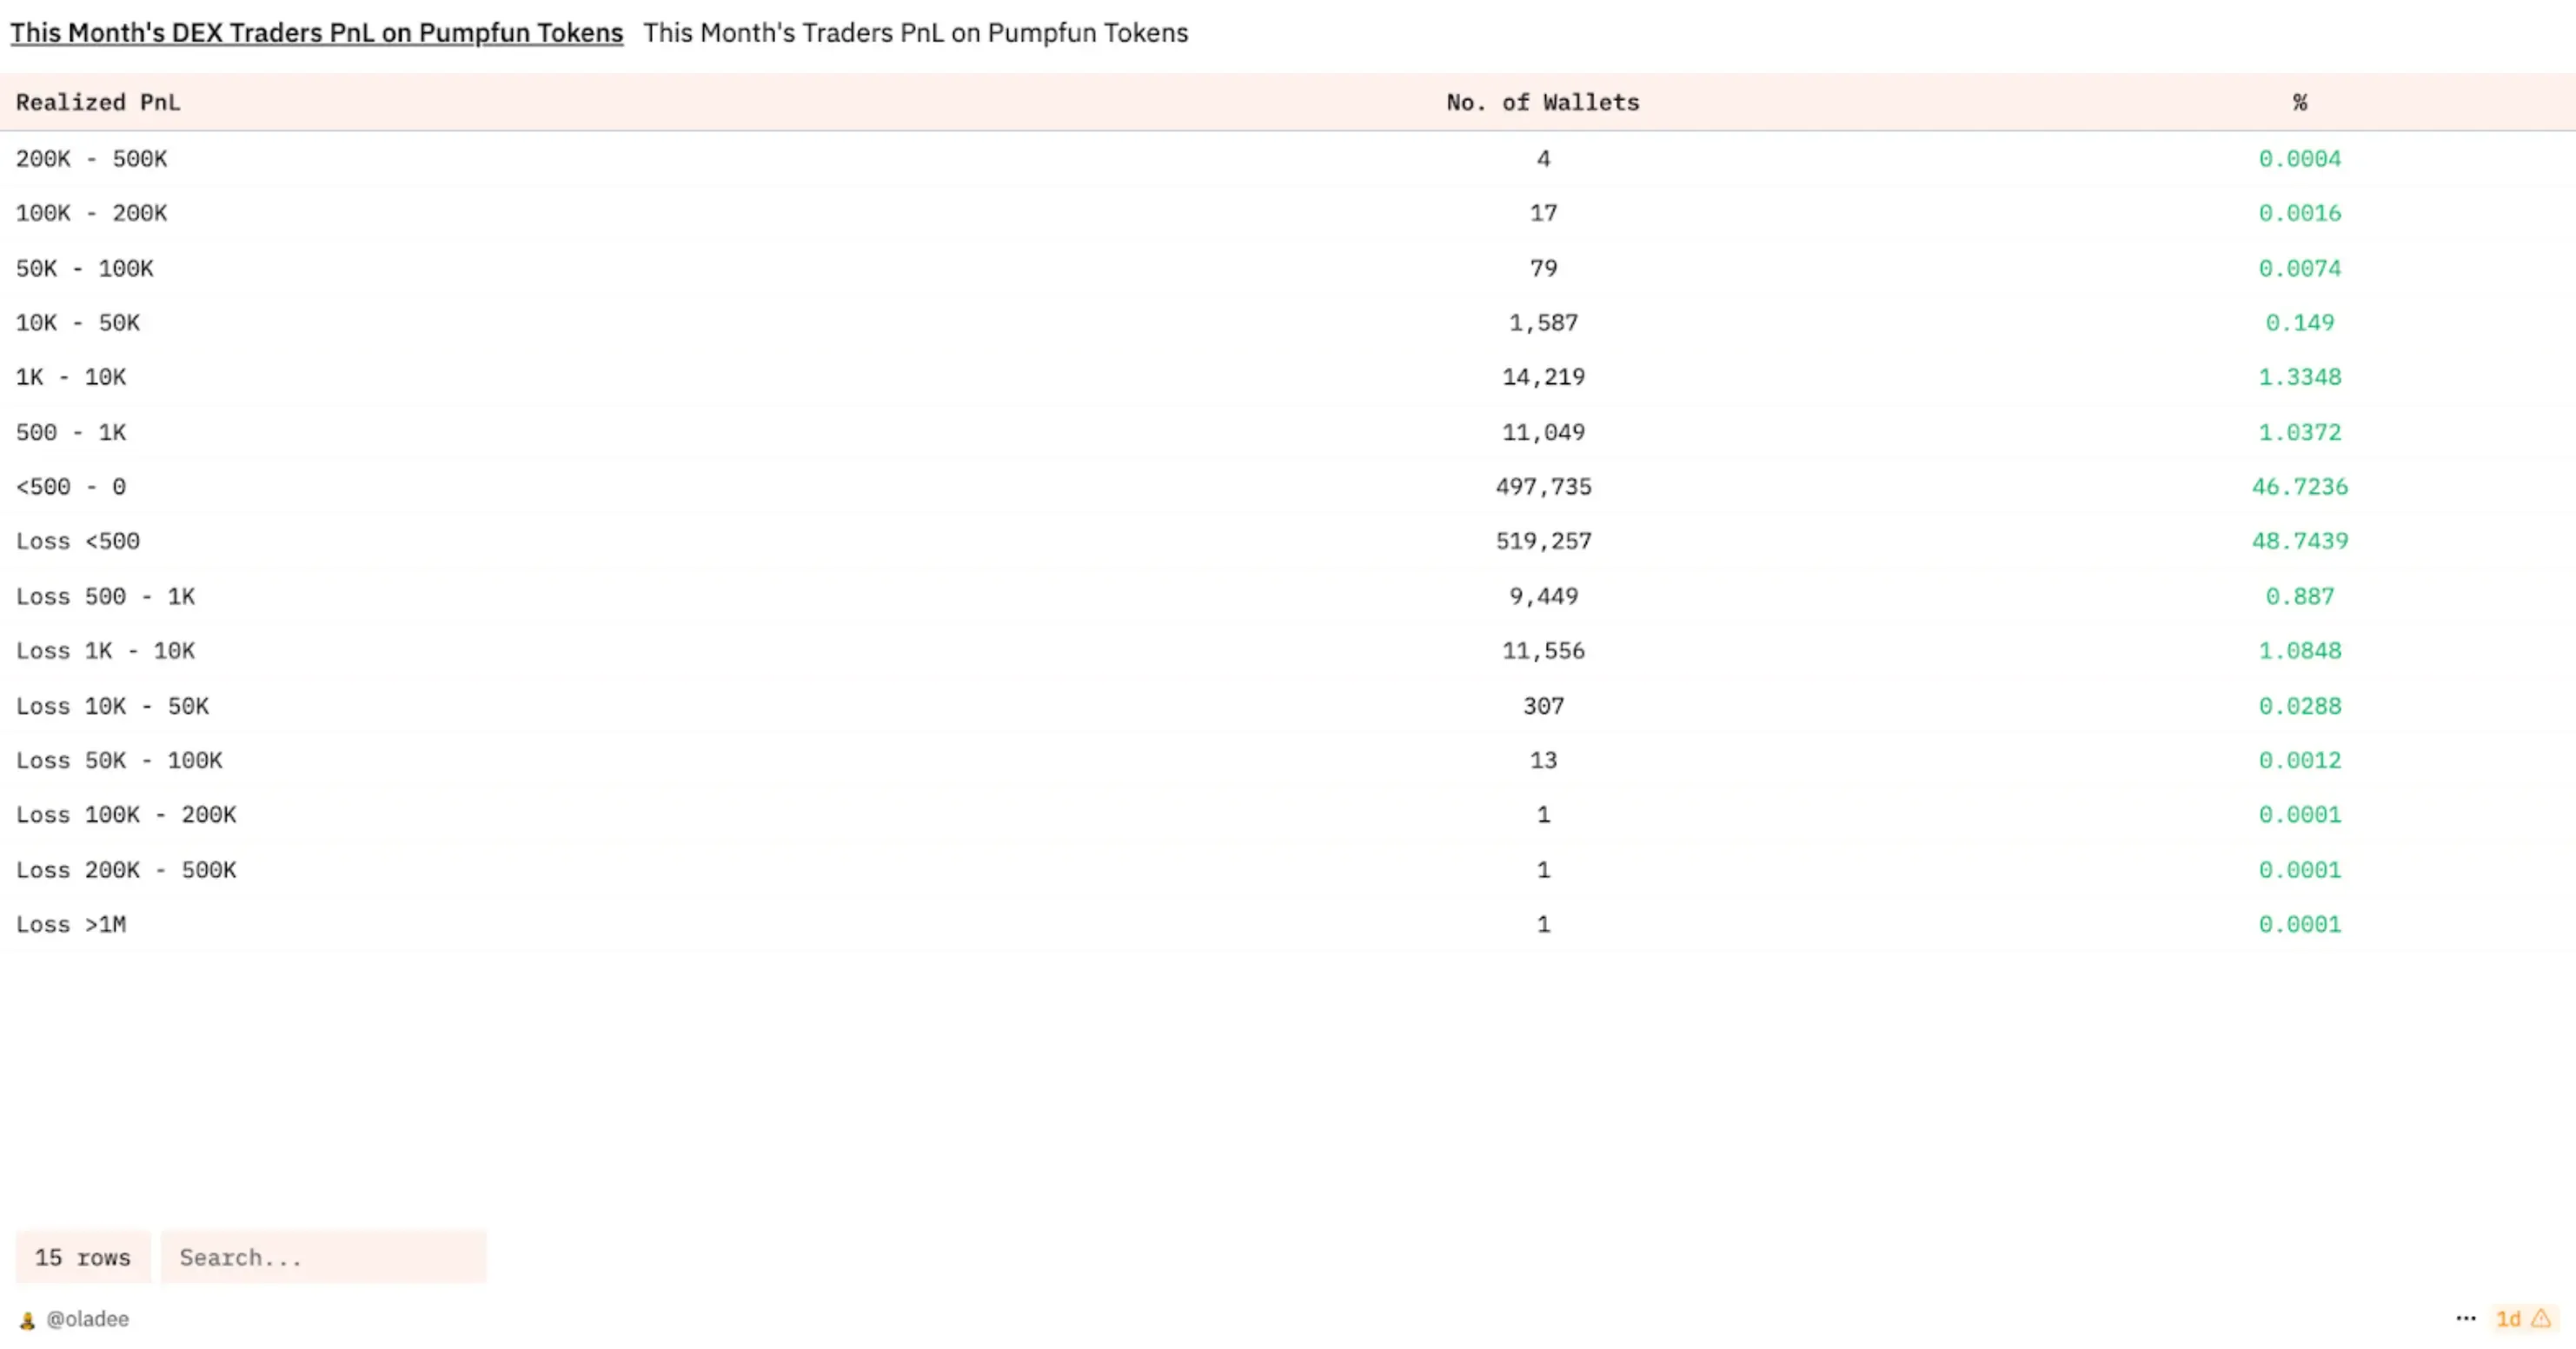Select the <500 - 0 row label
The width and height of the screenshot is (2576, 1349).
click(x=71, y=487)
